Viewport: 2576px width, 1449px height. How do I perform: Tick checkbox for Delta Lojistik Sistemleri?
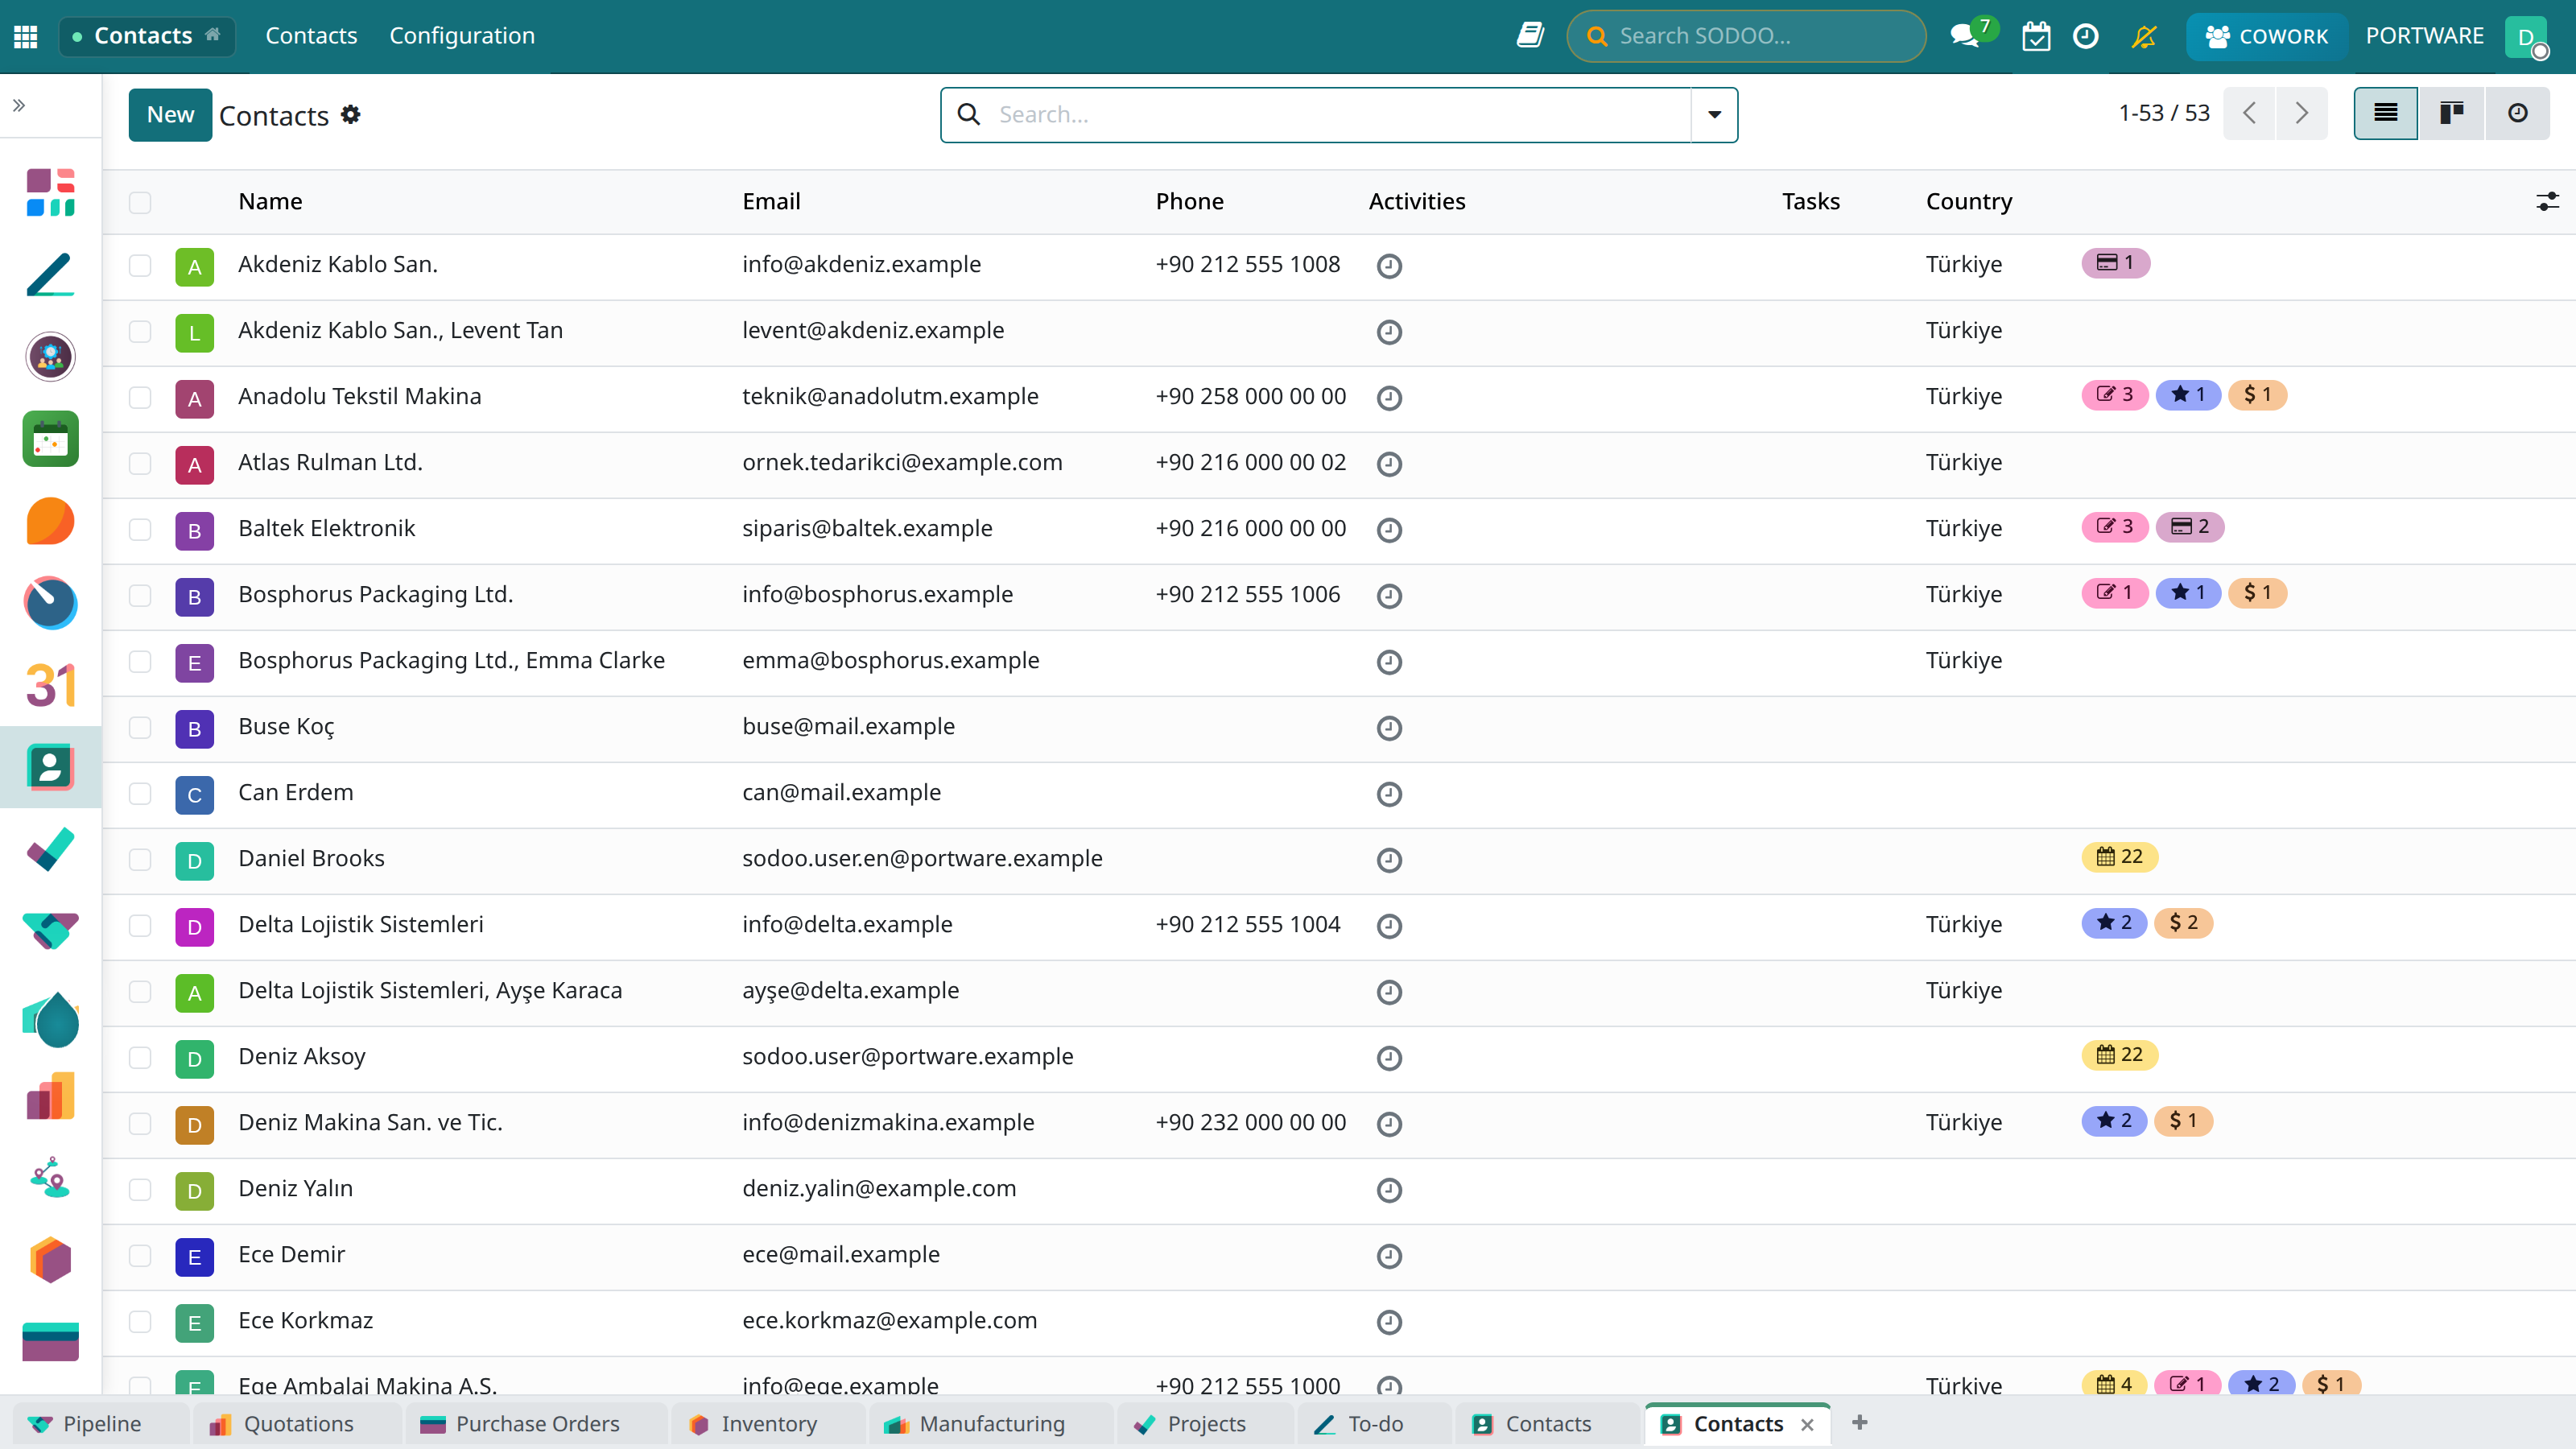[x=140, y=925]
